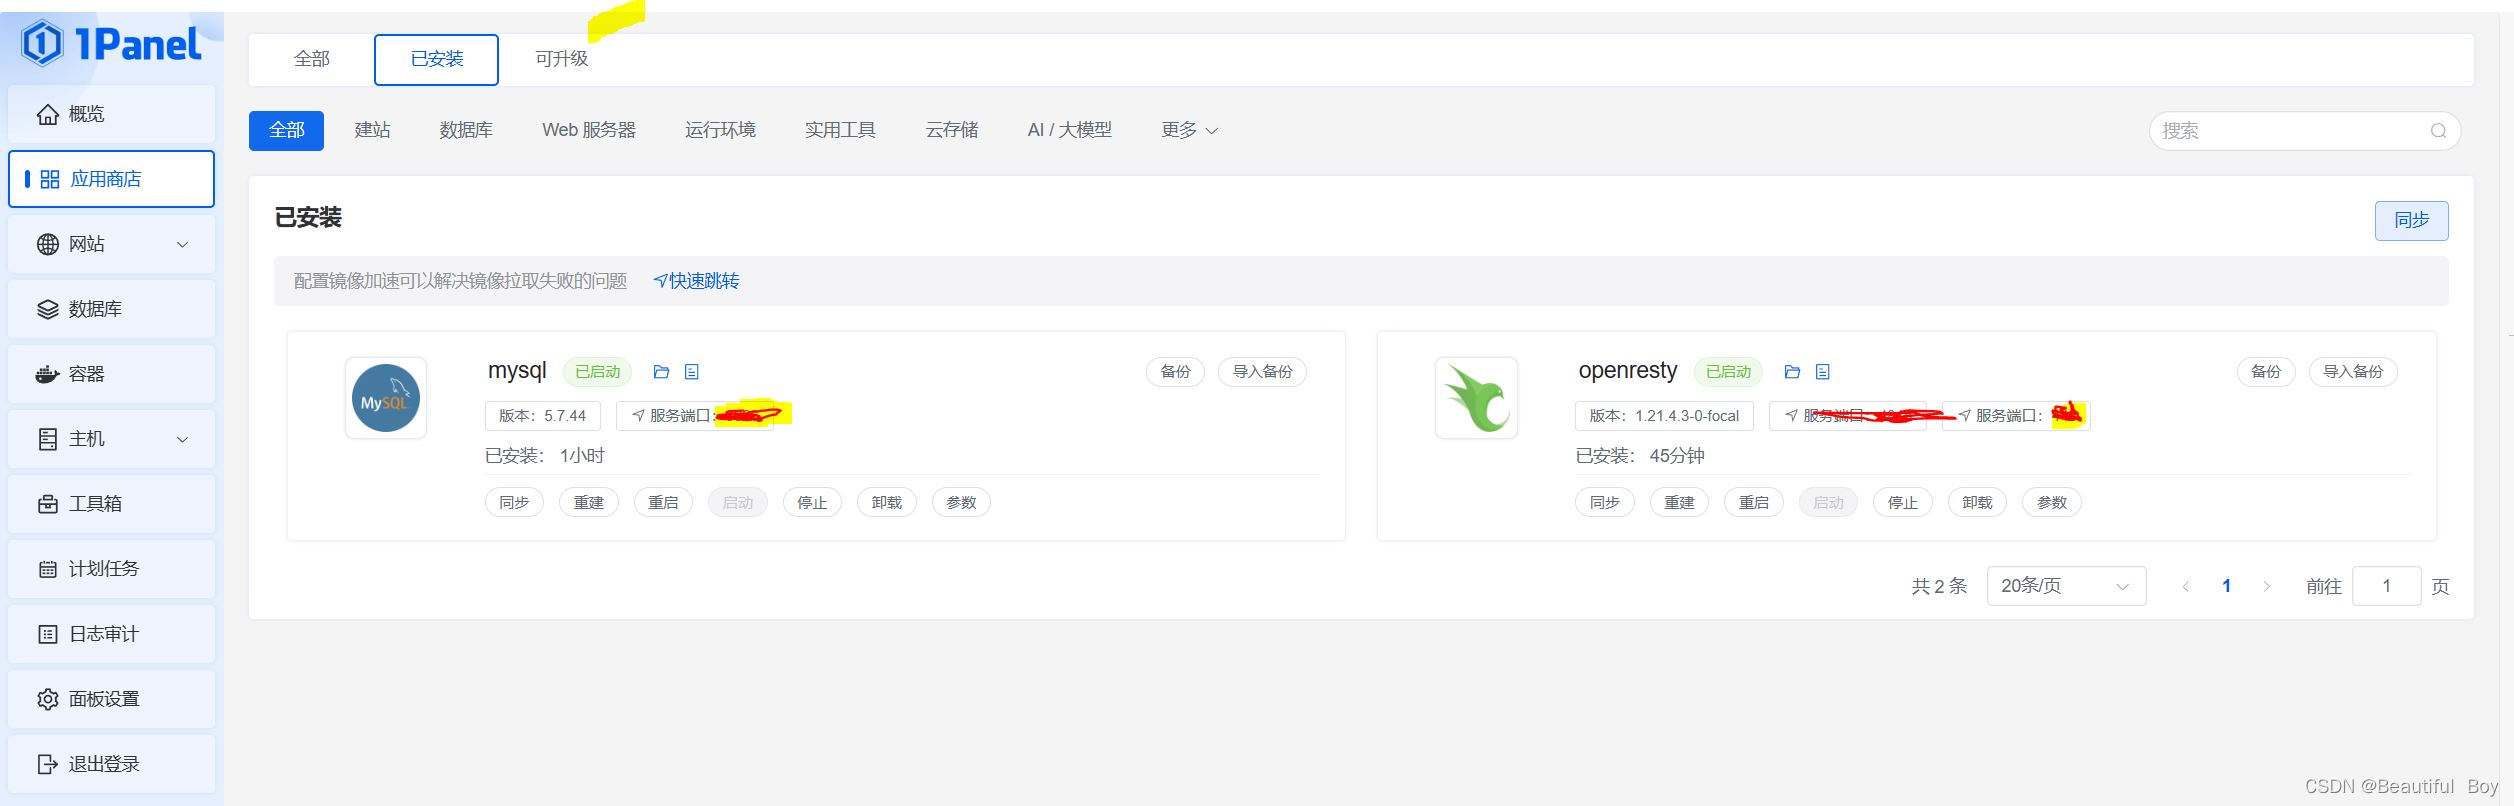Filter by Web 服务器 category

589,130
